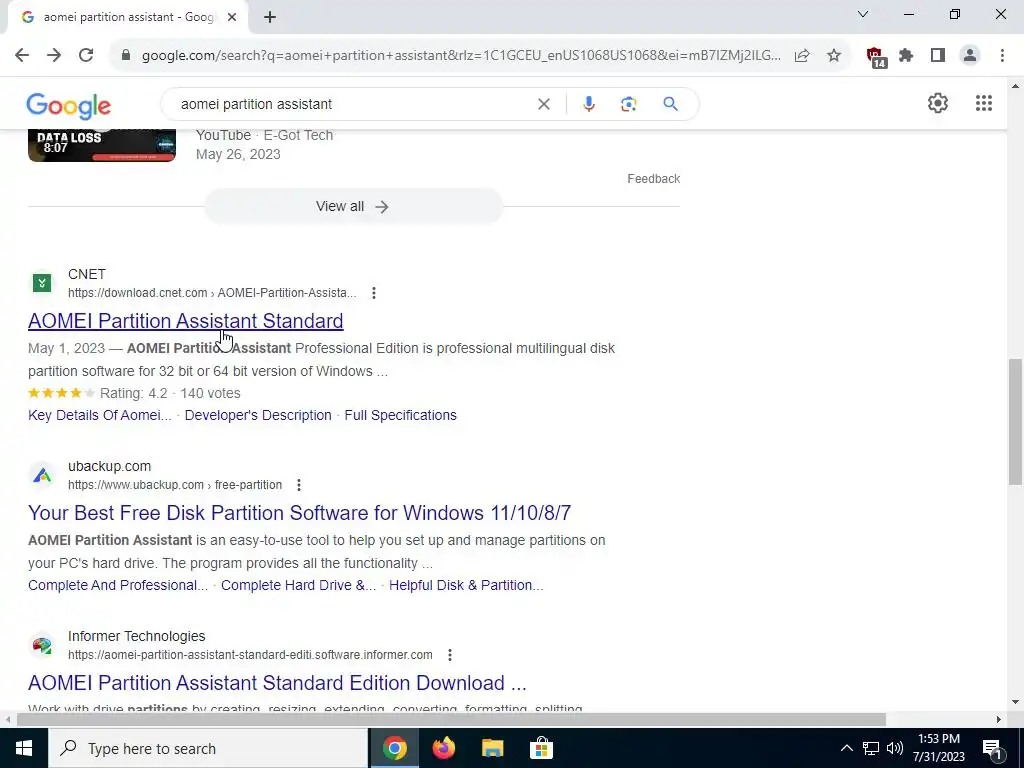Bookmark this page with the star icon
1024x768 pixels.
click(x=834, y=56)
